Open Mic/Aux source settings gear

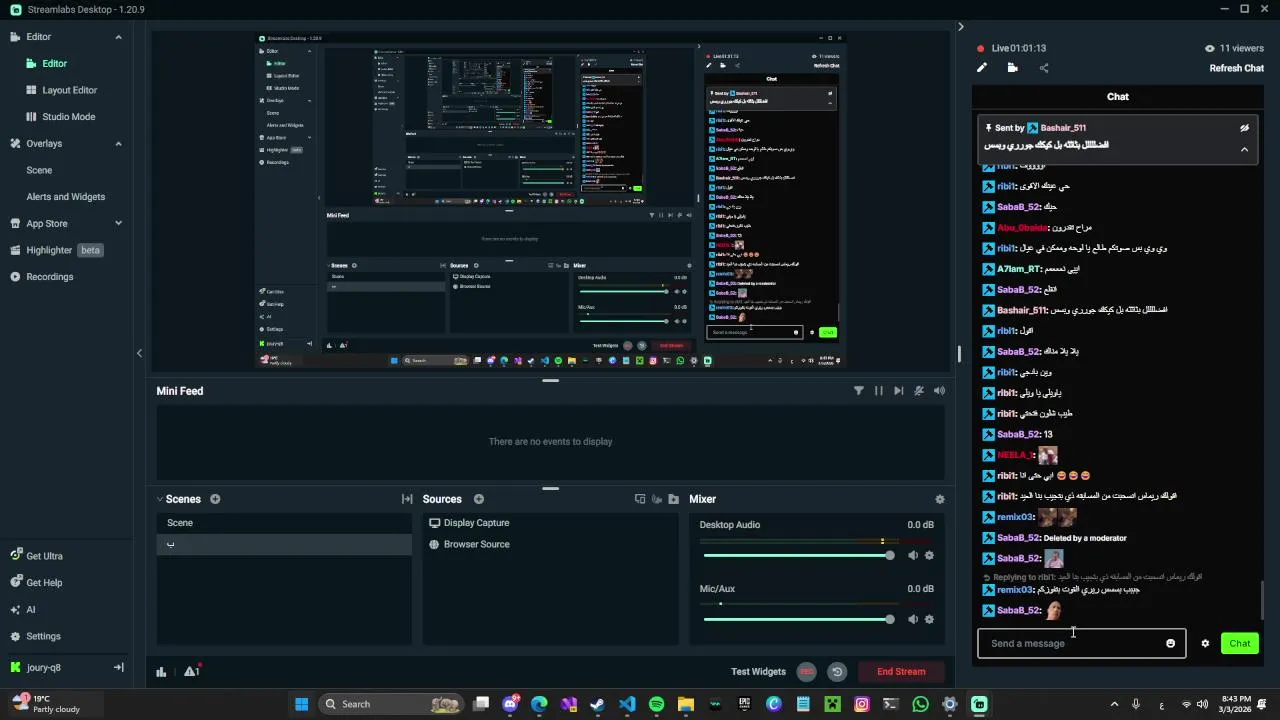(929, 619)
